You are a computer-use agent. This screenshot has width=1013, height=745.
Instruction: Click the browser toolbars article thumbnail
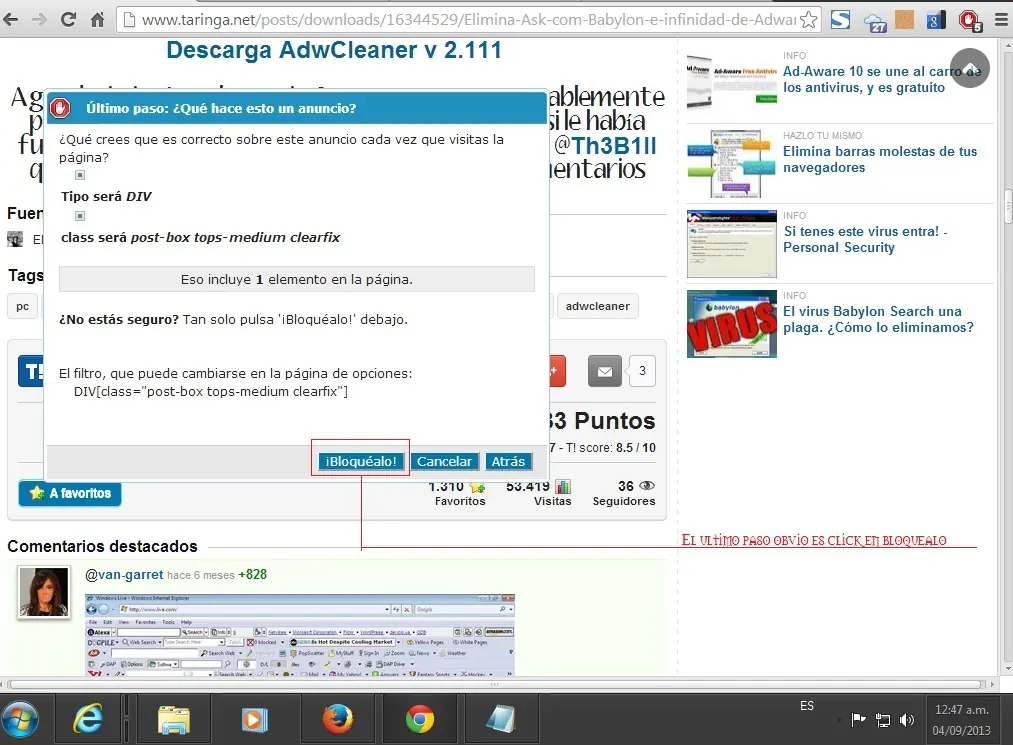pyautogui.click(x=732, y=163)
